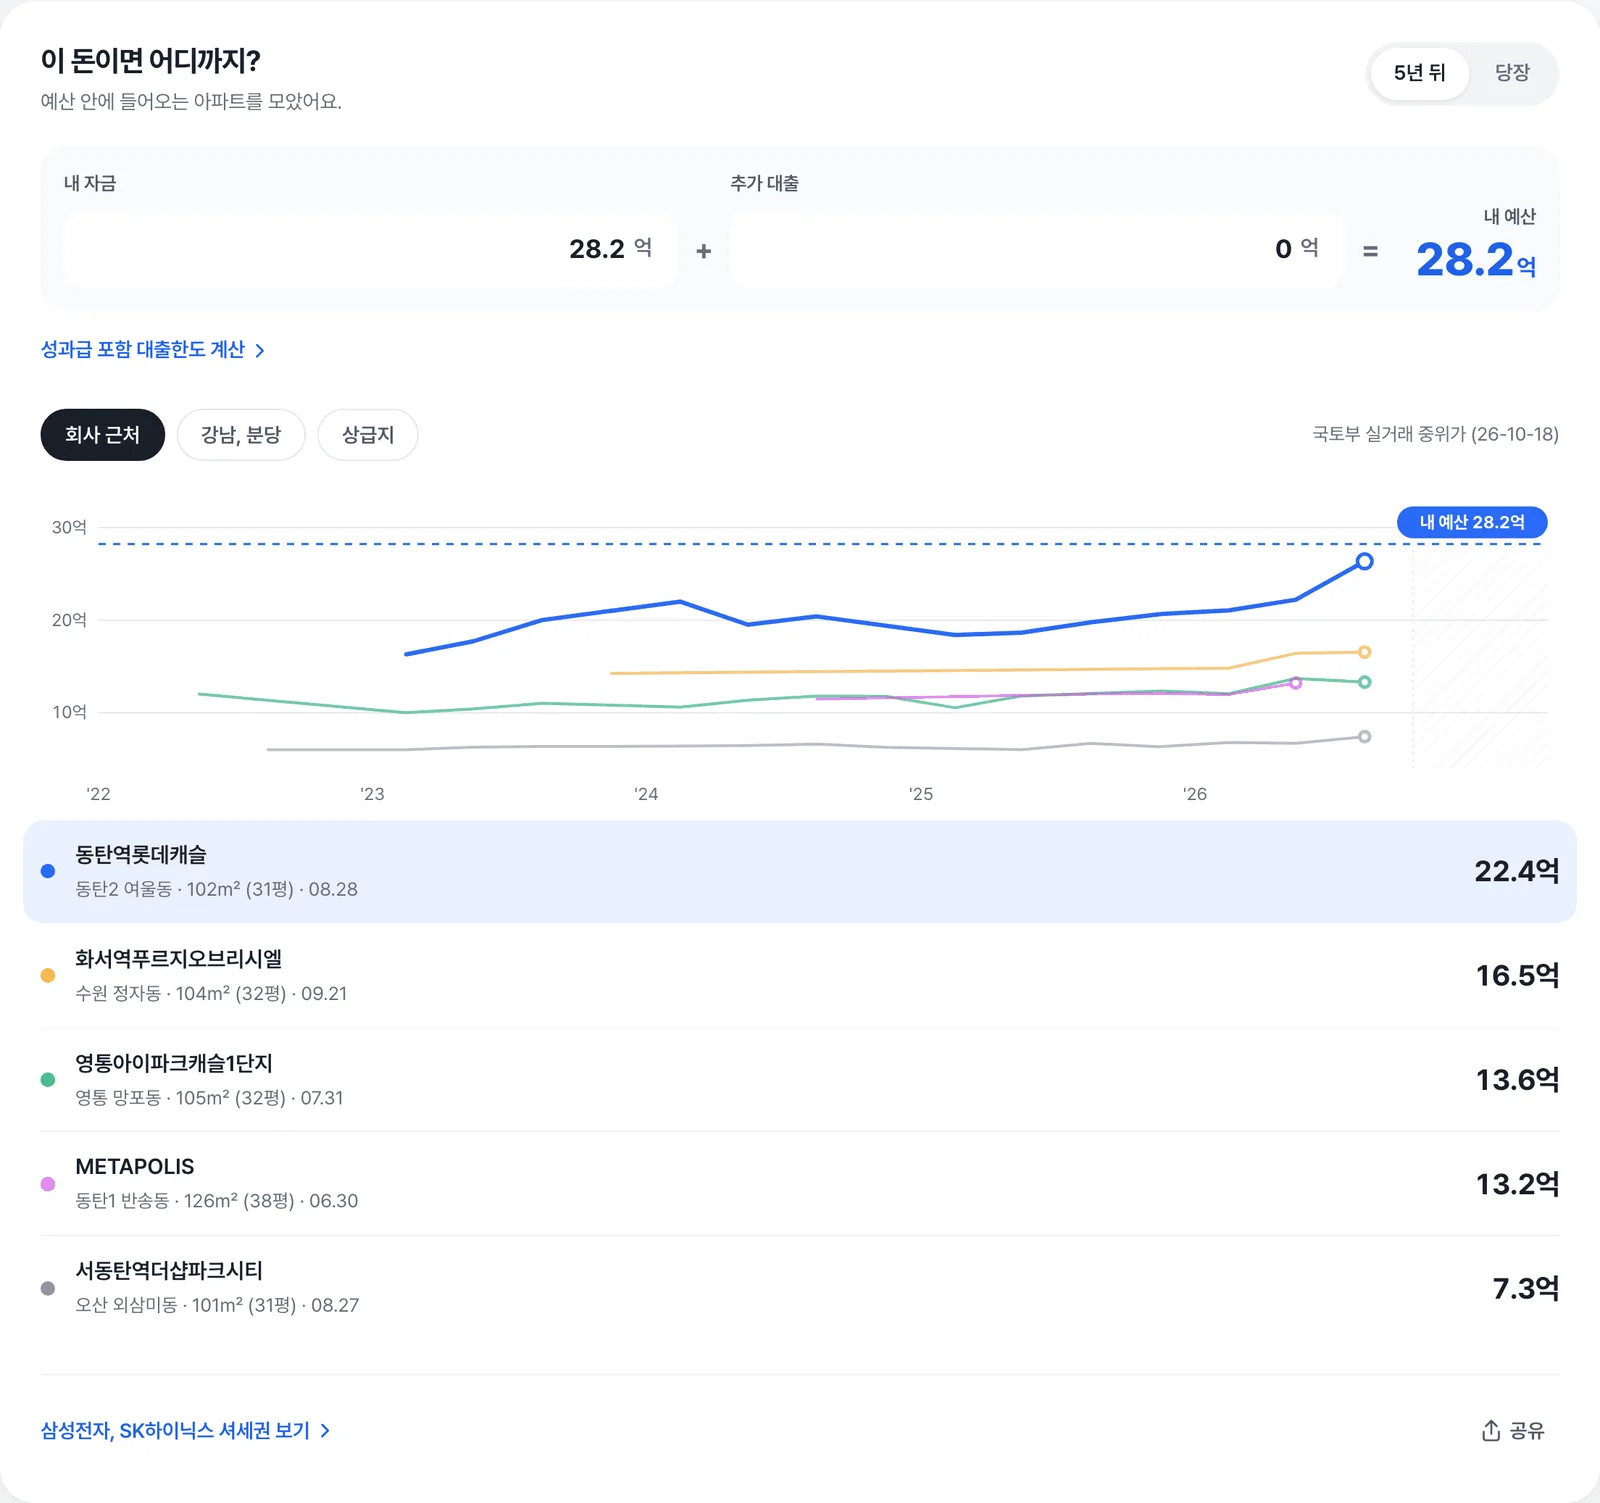The height and width of the screenshot is (1503, 1600).
Task: Click the chevron after 삼성전자, SK하이닉스 셔세권 보기
Action: [325, 1431]
